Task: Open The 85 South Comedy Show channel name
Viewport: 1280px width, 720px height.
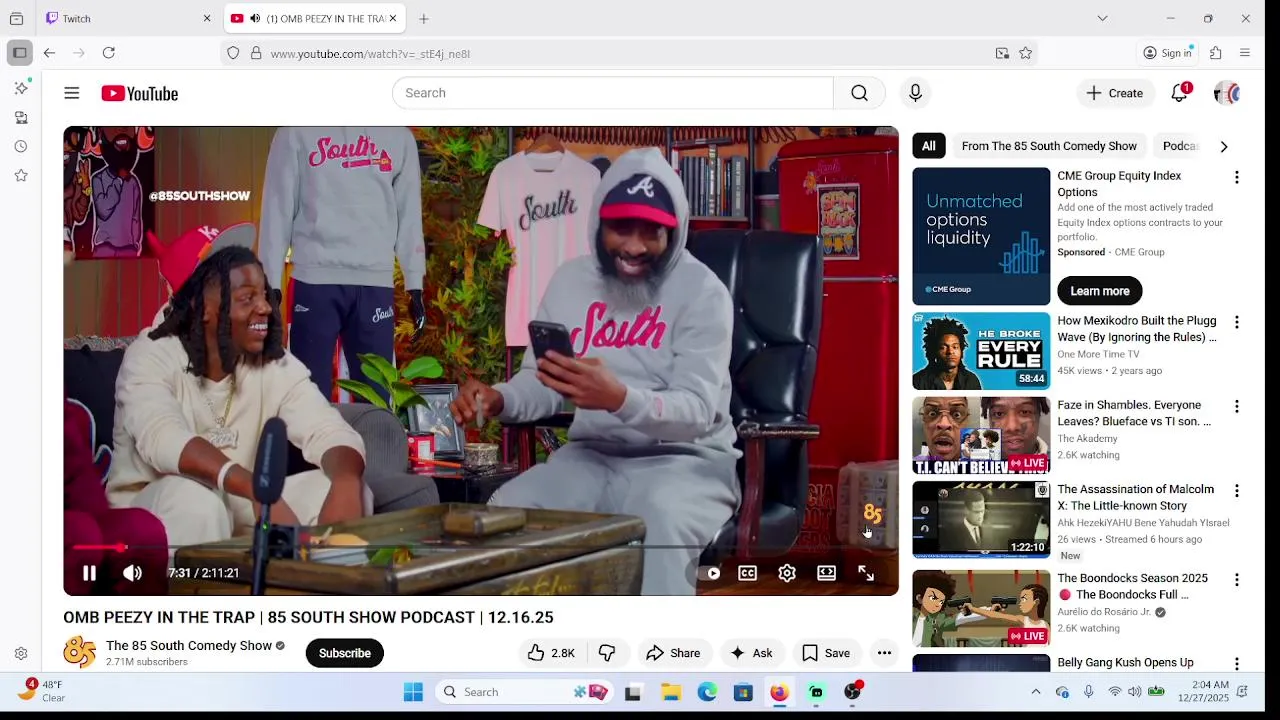Action: coord(189,646)
